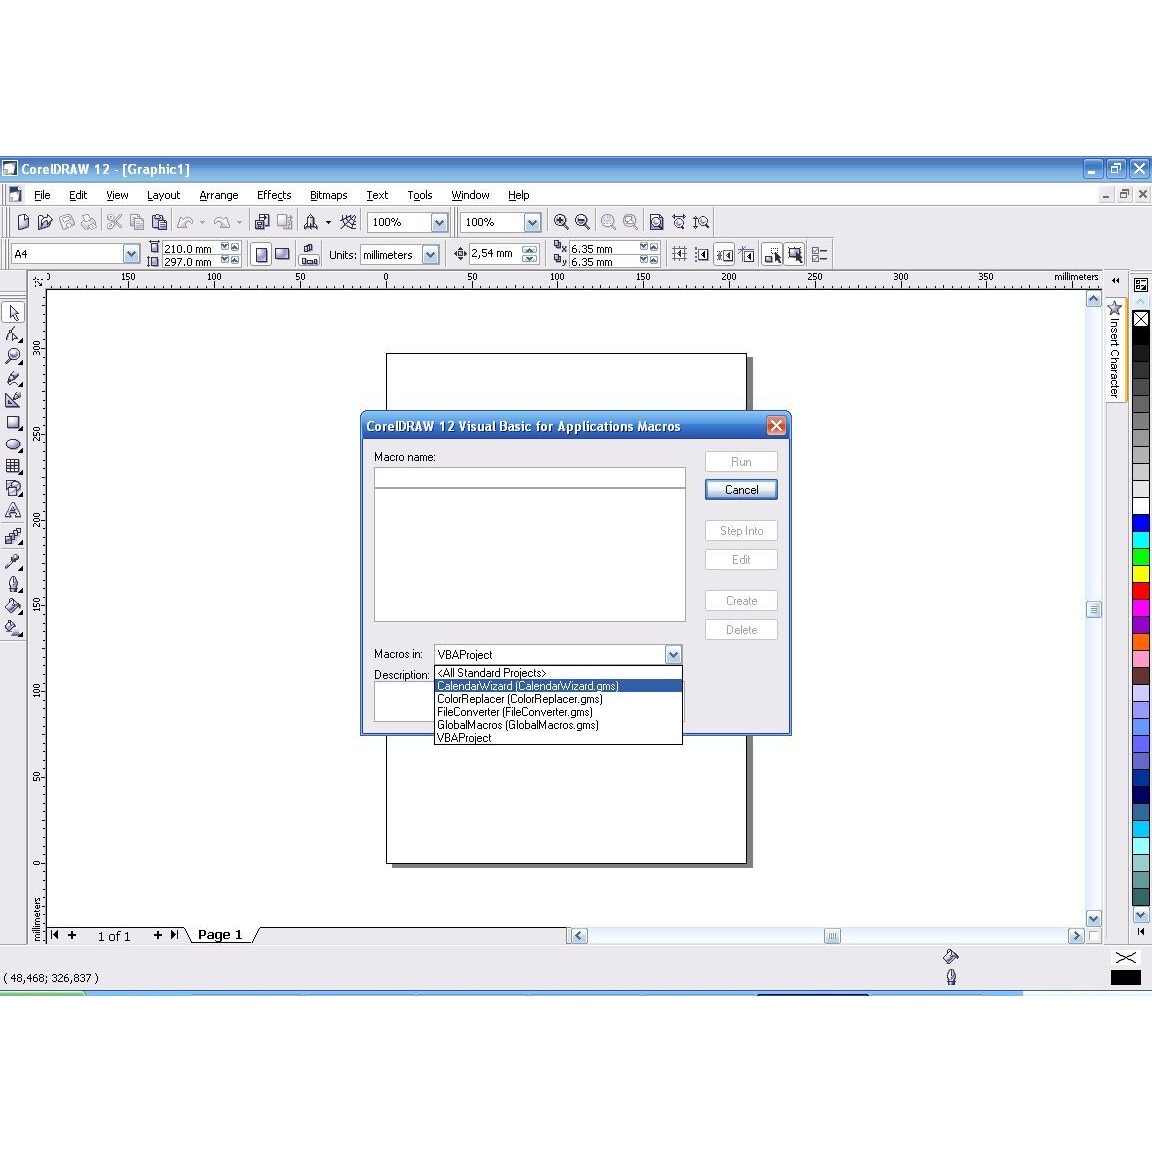Open the Bitmaps menu
Viewport: 1152px width, 1152px height.
328,195
